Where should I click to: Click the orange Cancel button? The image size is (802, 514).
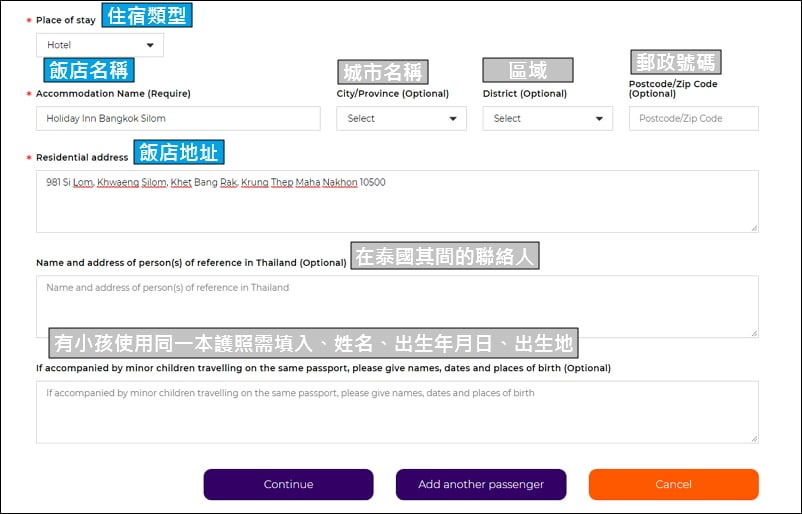tap(674, 484)
